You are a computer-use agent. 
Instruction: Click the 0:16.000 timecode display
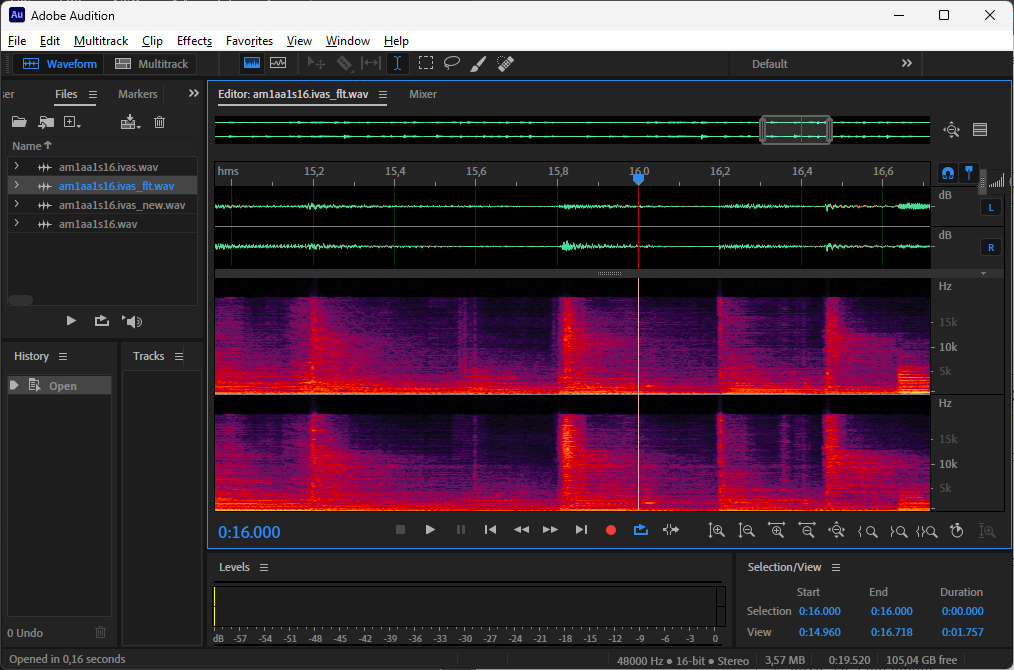[249, 532]
